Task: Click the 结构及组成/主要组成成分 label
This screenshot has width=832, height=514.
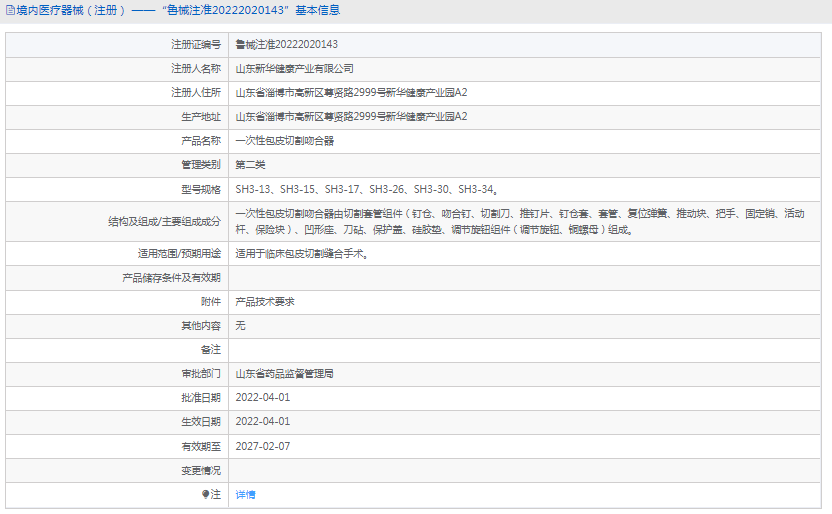Action: (164, 222)
